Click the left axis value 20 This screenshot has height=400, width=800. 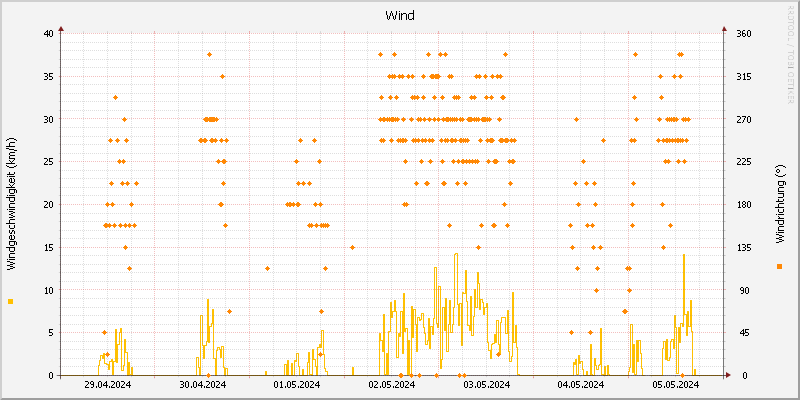pos(48,205)
